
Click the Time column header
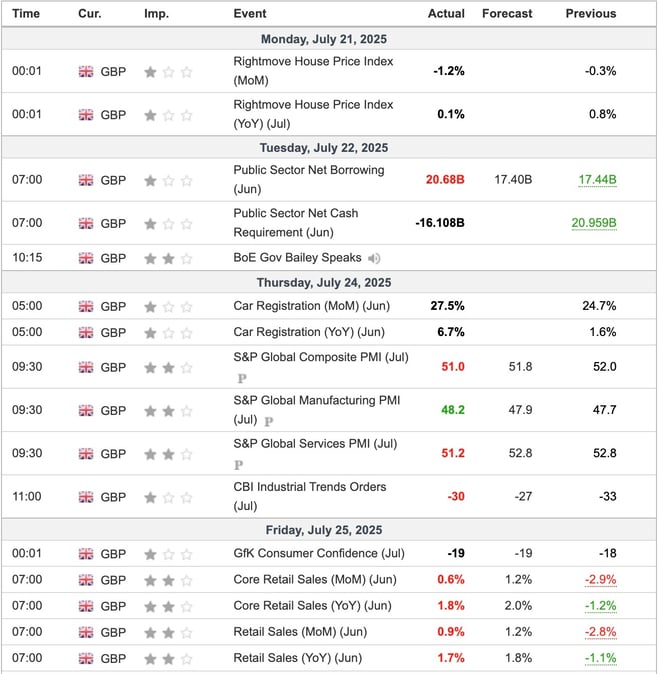click(x=26, y=14)
